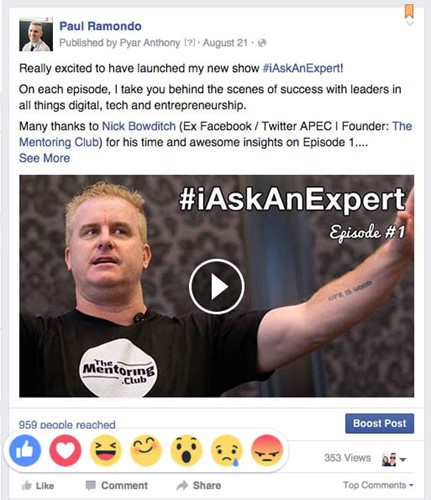Select the blue thumbs-up Like reaction
The width and height of the screenshot is (431, 500).
(x=25, y=451)
